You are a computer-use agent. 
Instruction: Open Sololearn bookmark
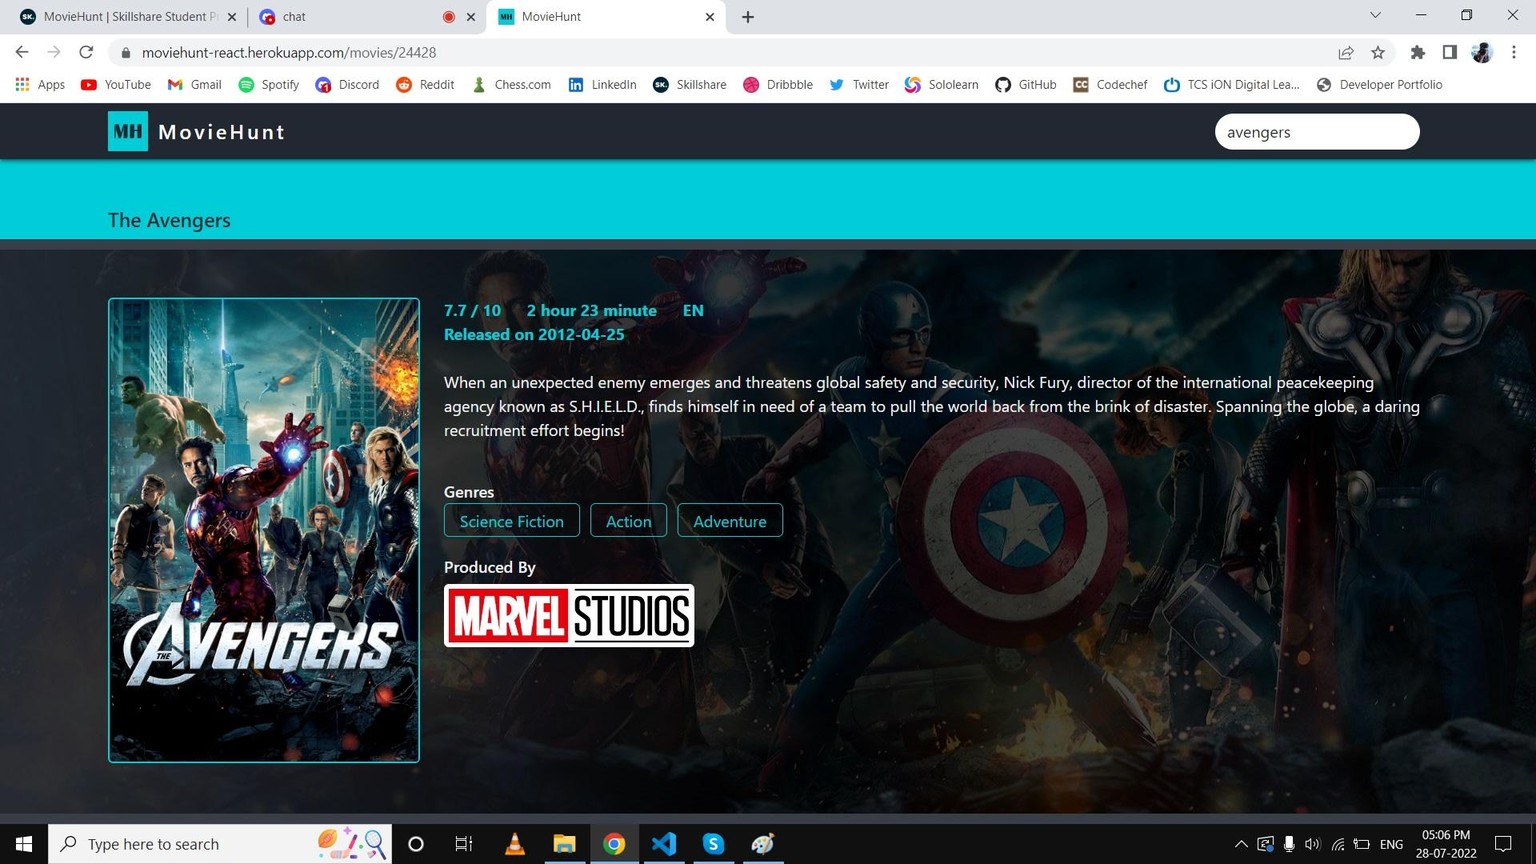point(941,85)
